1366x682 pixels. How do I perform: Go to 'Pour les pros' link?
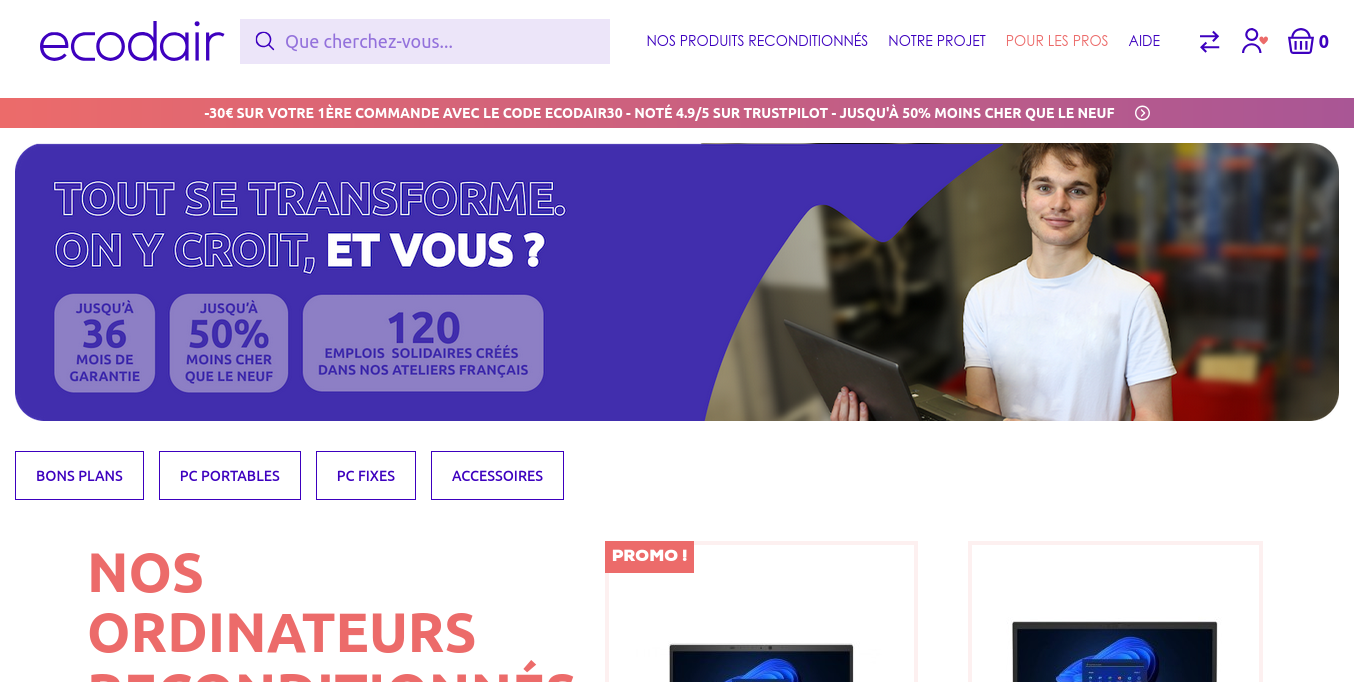tap(1057, 41)
